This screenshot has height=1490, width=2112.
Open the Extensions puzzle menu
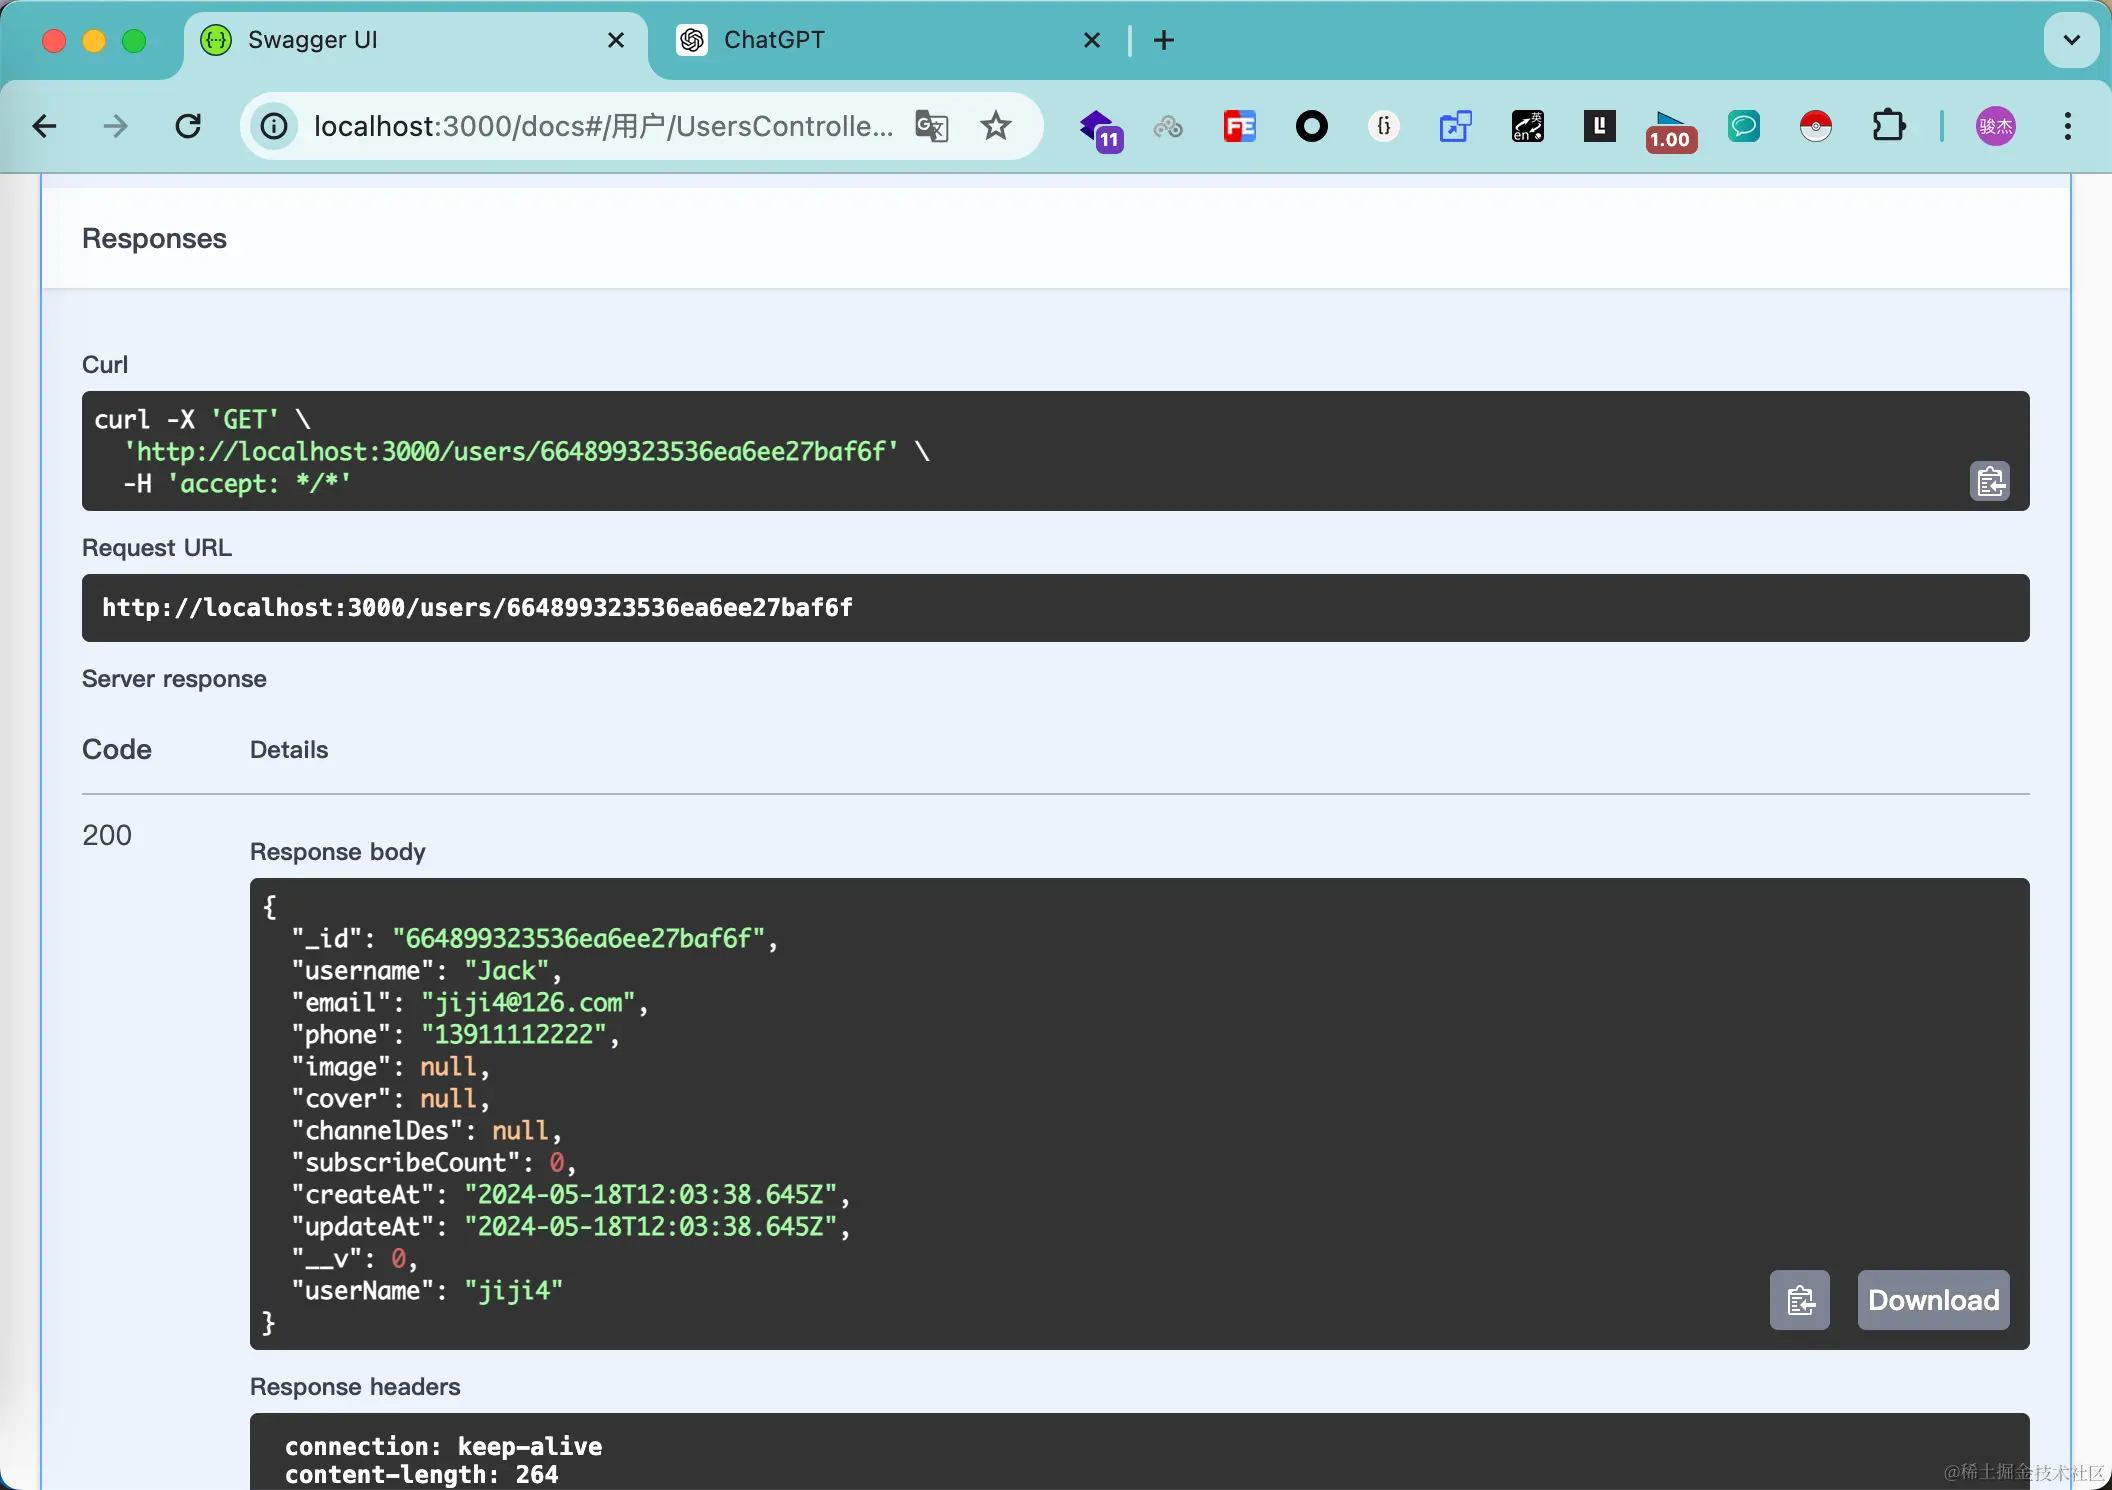click(x=1888, y=127)
